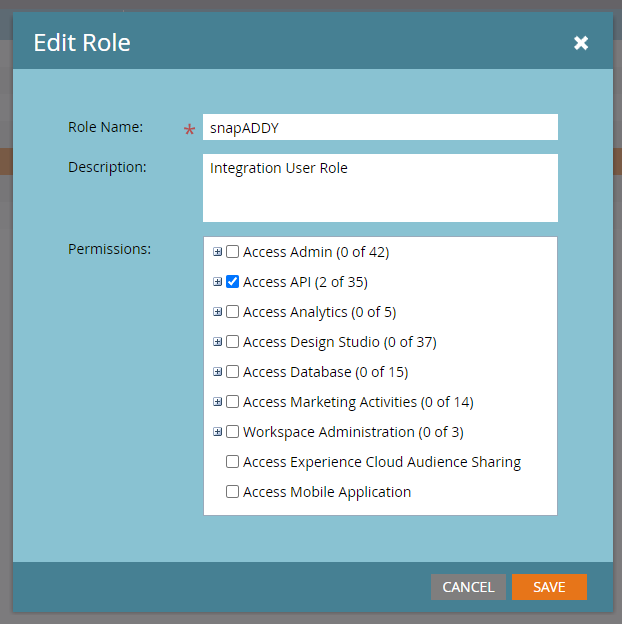Screen dimensions: 622x624
Task: Check the Access Admin checkbox
Action: (232, 252)
